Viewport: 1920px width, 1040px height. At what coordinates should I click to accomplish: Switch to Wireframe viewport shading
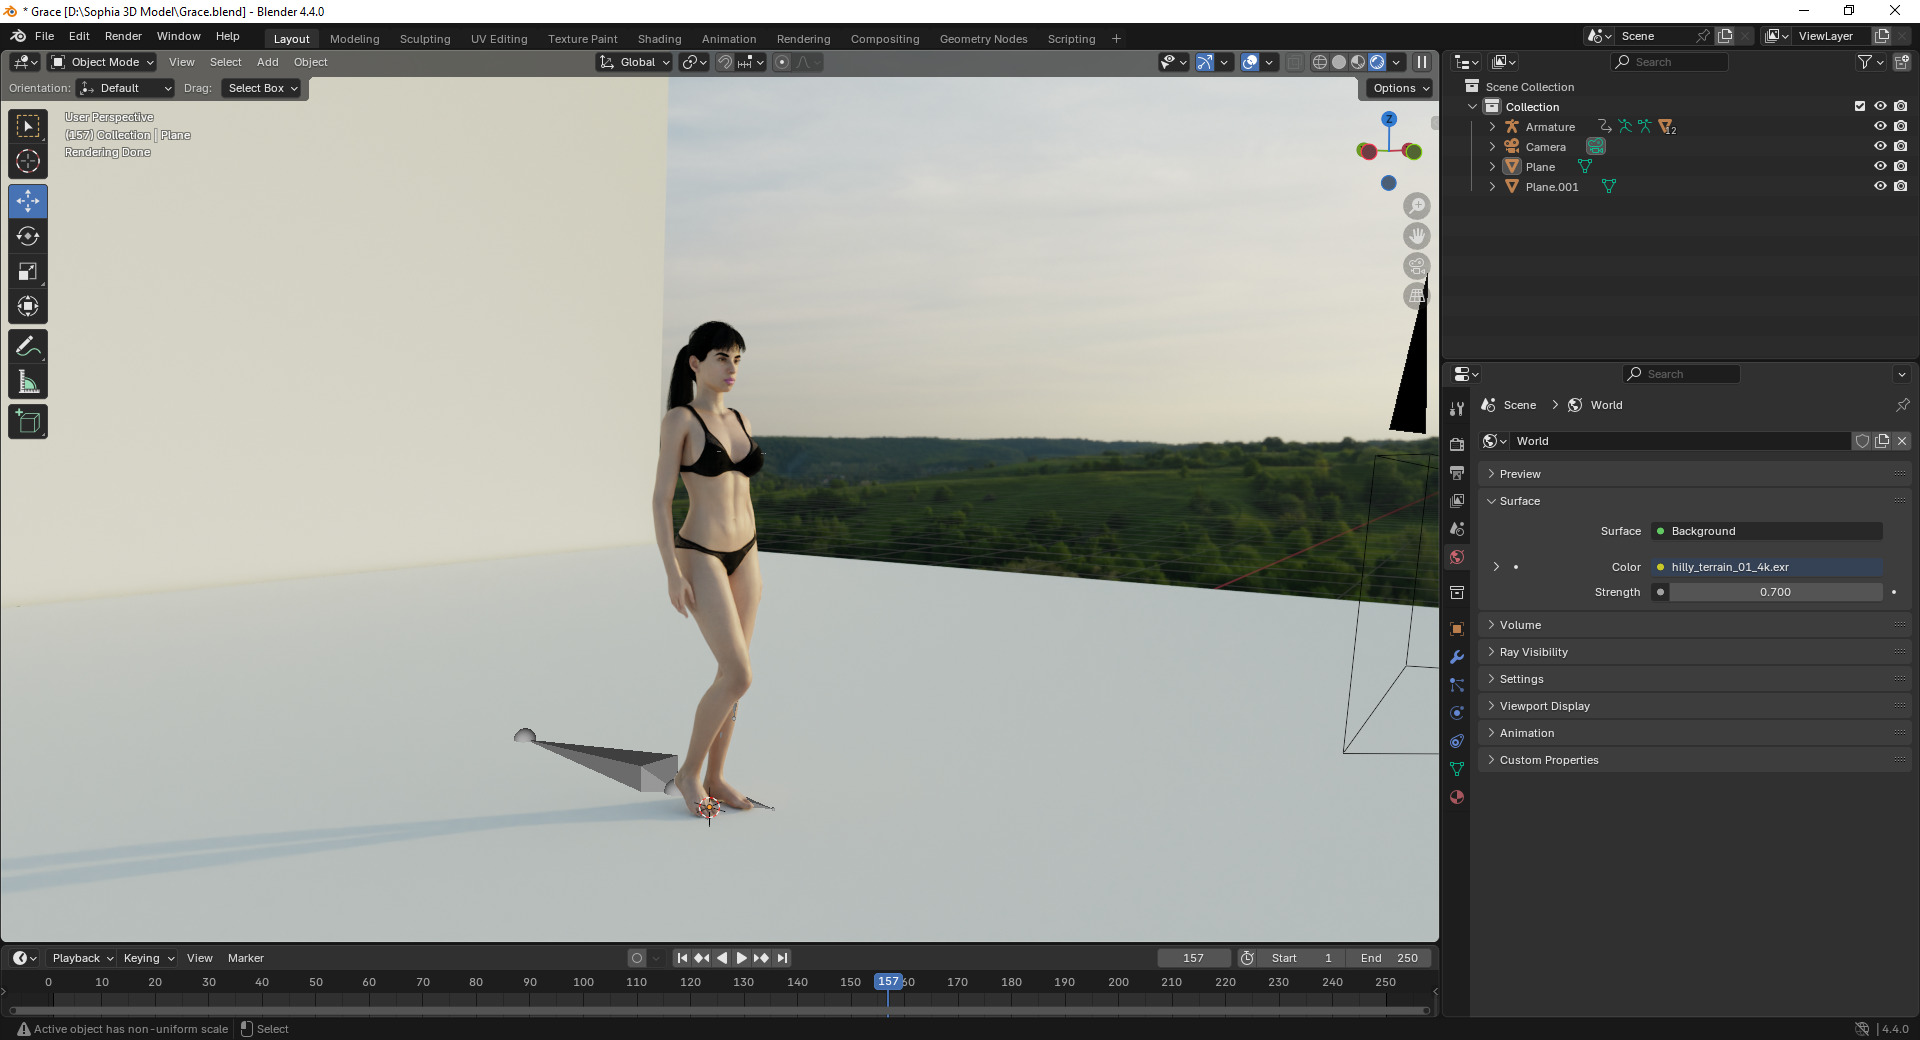(1320, 62)
